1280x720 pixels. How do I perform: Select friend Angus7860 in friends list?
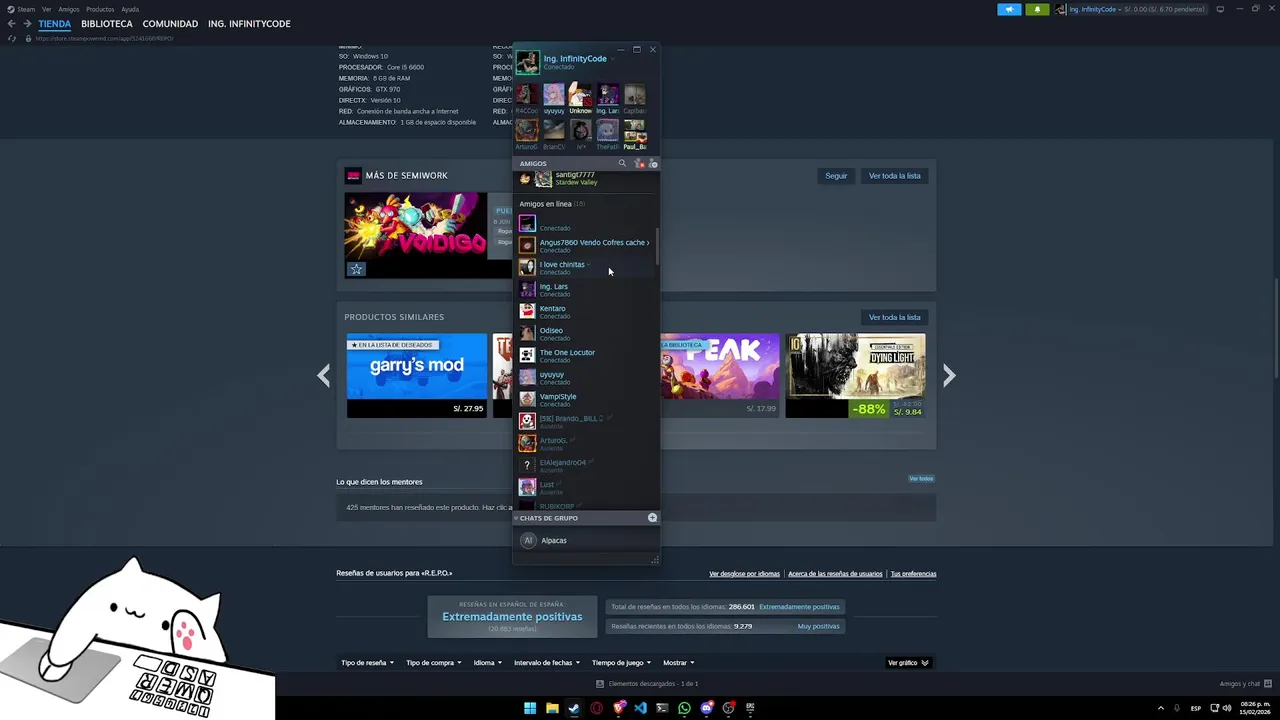coord(585,245)
